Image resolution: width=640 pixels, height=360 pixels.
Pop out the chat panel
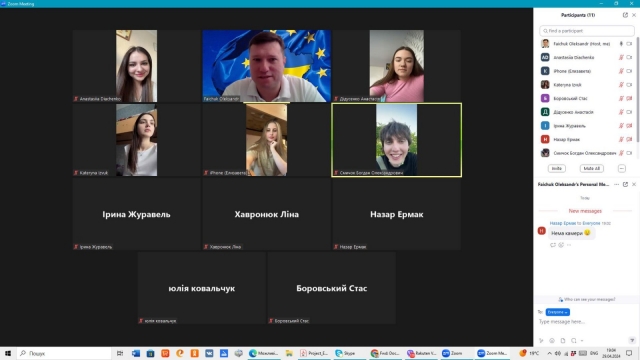625,184
